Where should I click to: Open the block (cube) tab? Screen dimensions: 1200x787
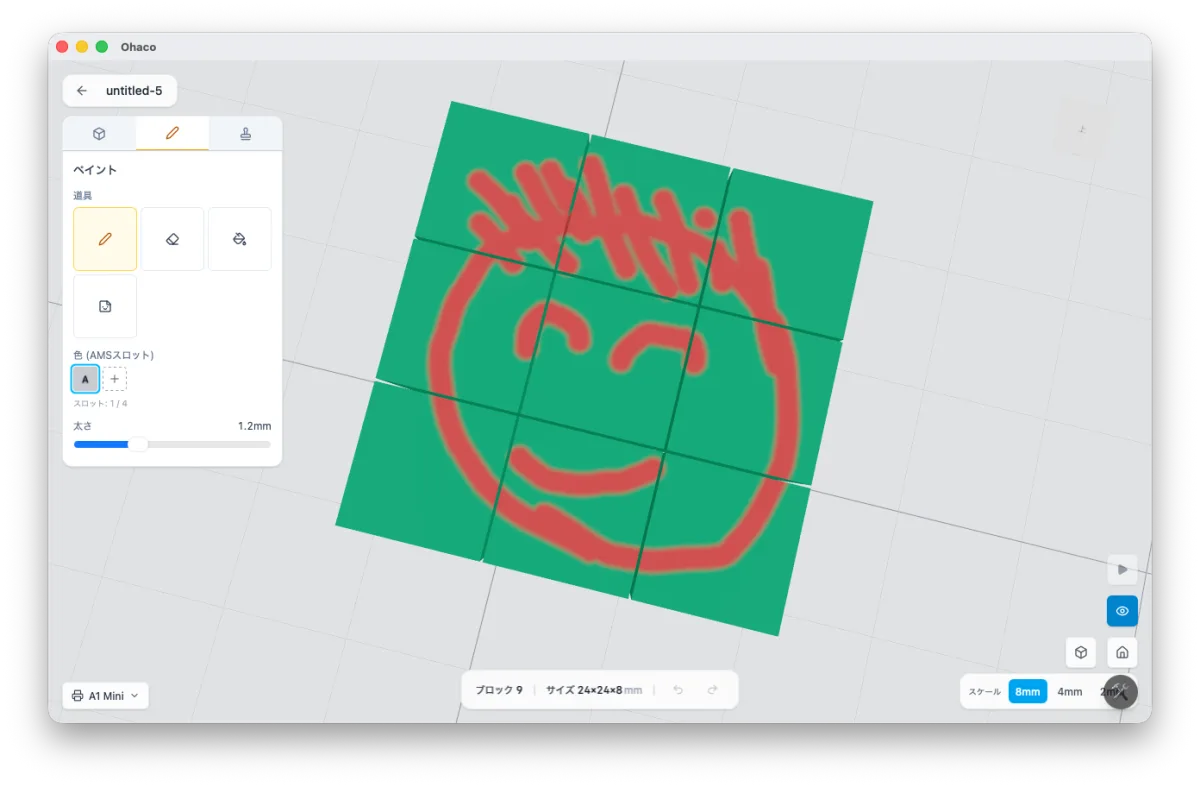pos(99,133)
